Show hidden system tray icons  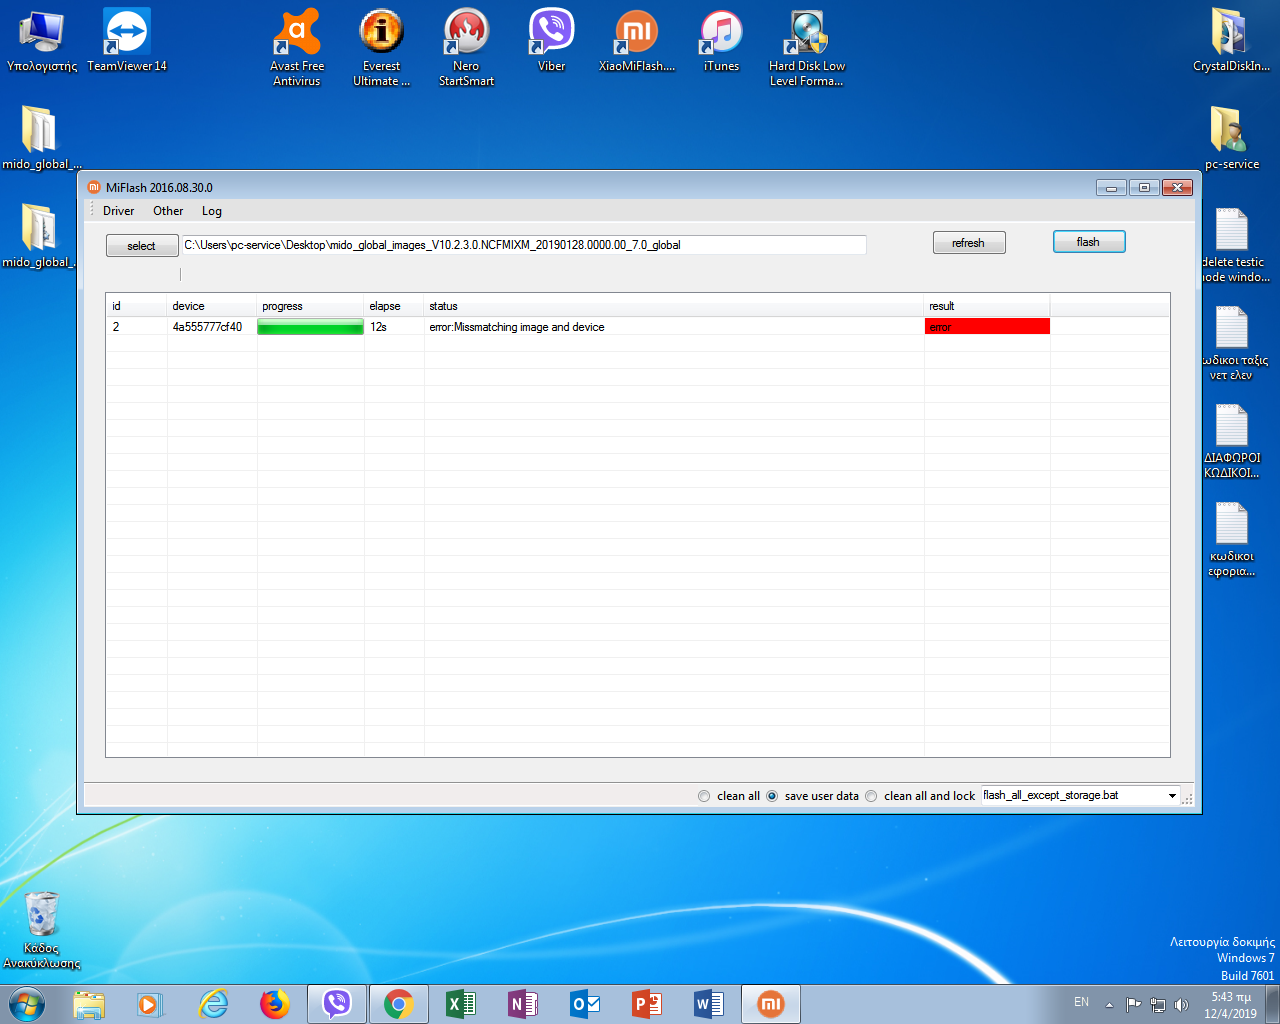click(x=1109, y=1004)
